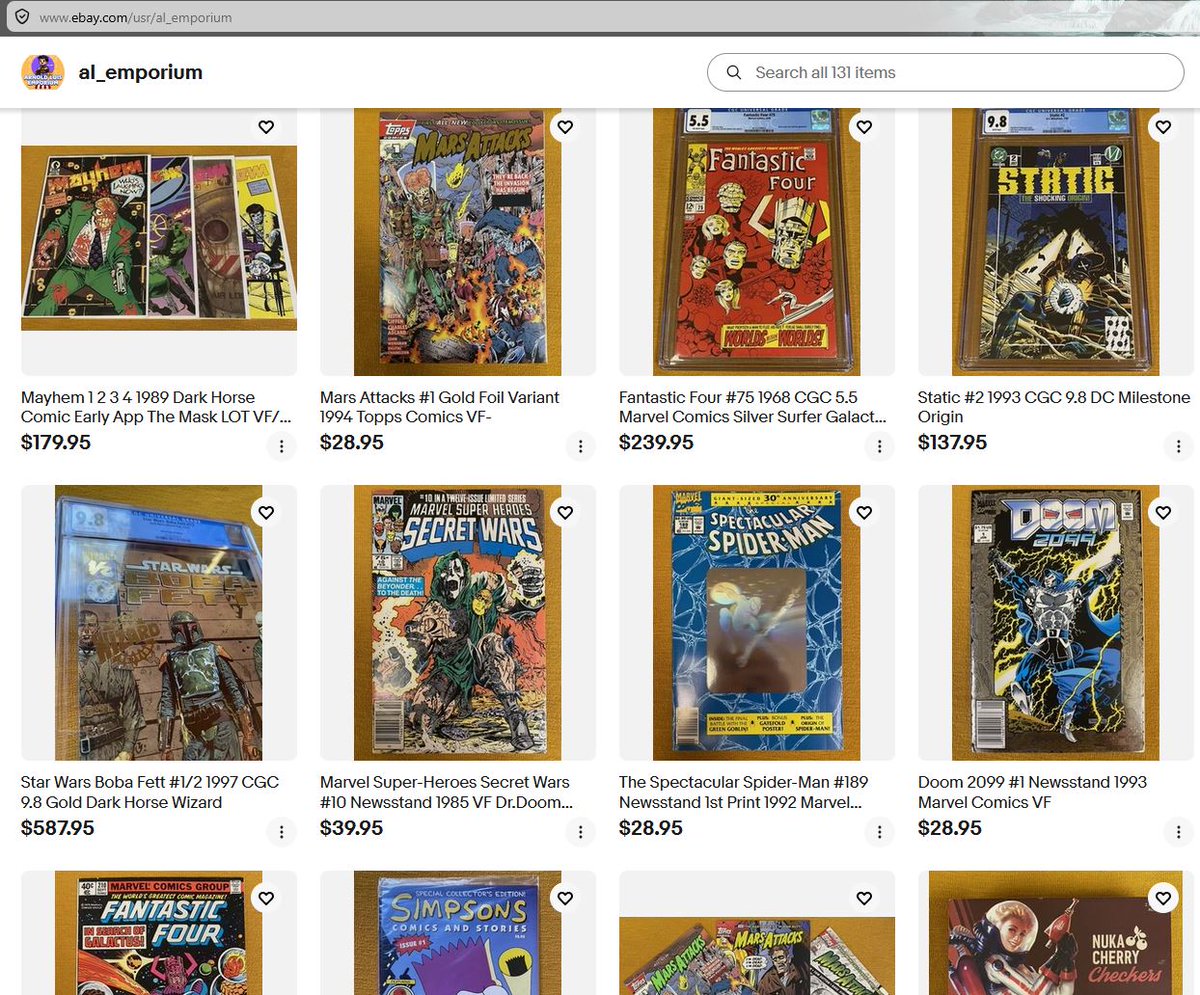Heart the Simpsons Comics and Stories listing
1200x995 pixels.
tap(565, 898)
